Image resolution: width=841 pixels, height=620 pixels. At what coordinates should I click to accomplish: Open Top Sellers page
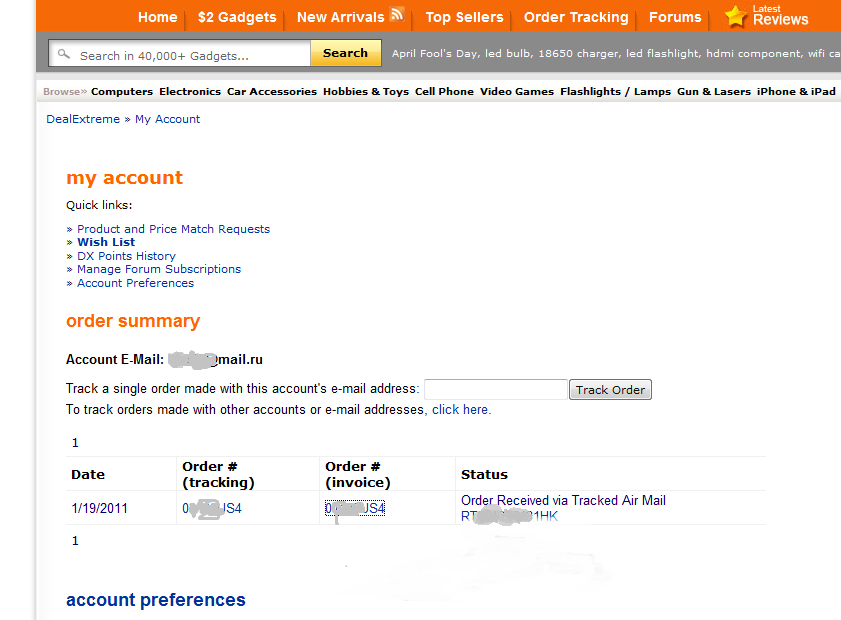[466, 17]
